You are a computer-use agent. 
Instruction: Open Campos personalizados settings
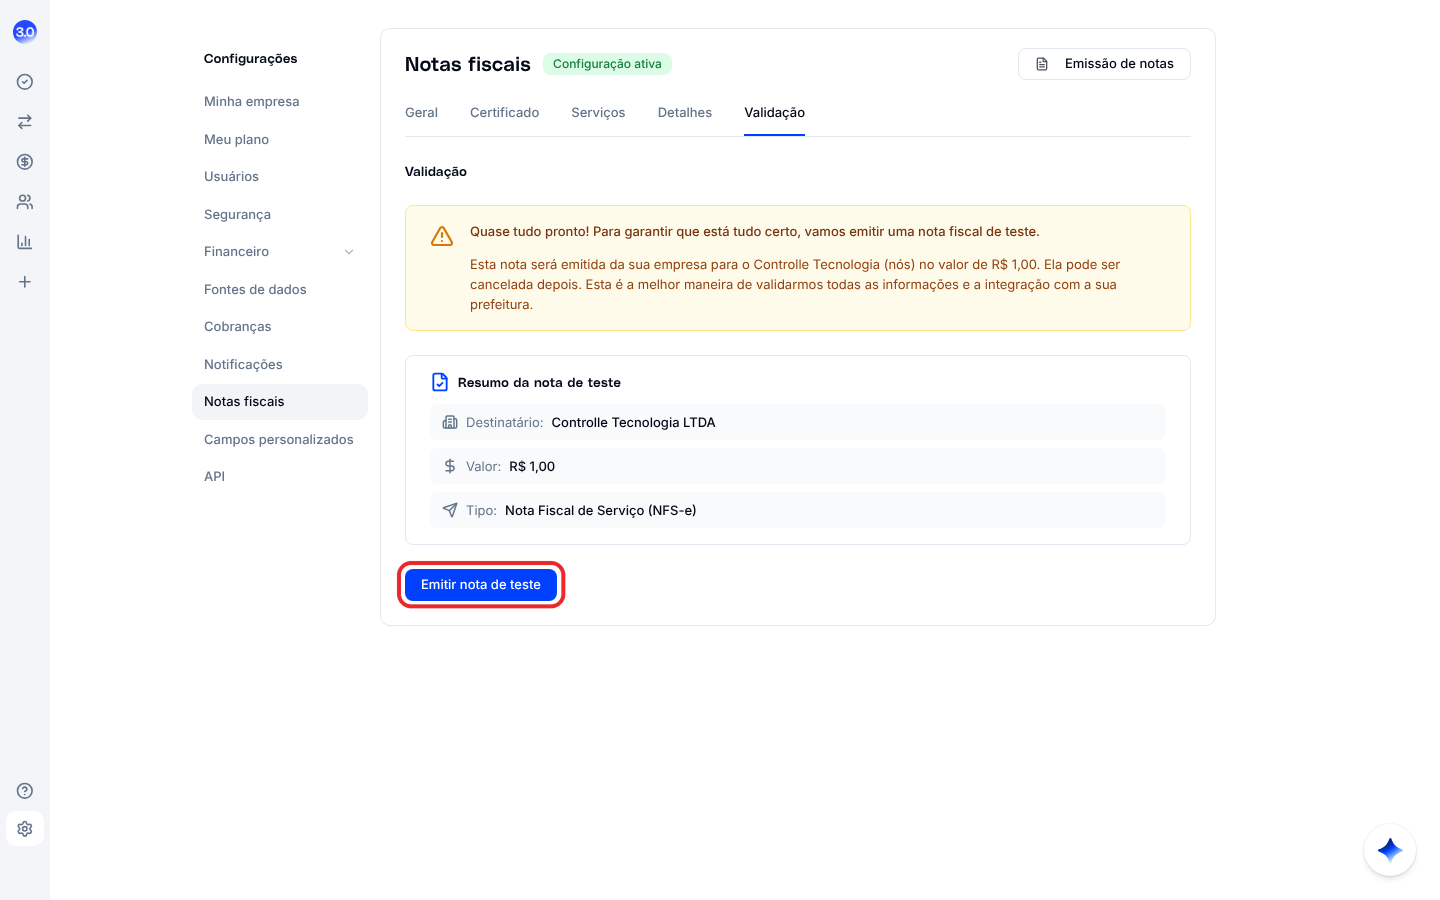coord(279,440)
